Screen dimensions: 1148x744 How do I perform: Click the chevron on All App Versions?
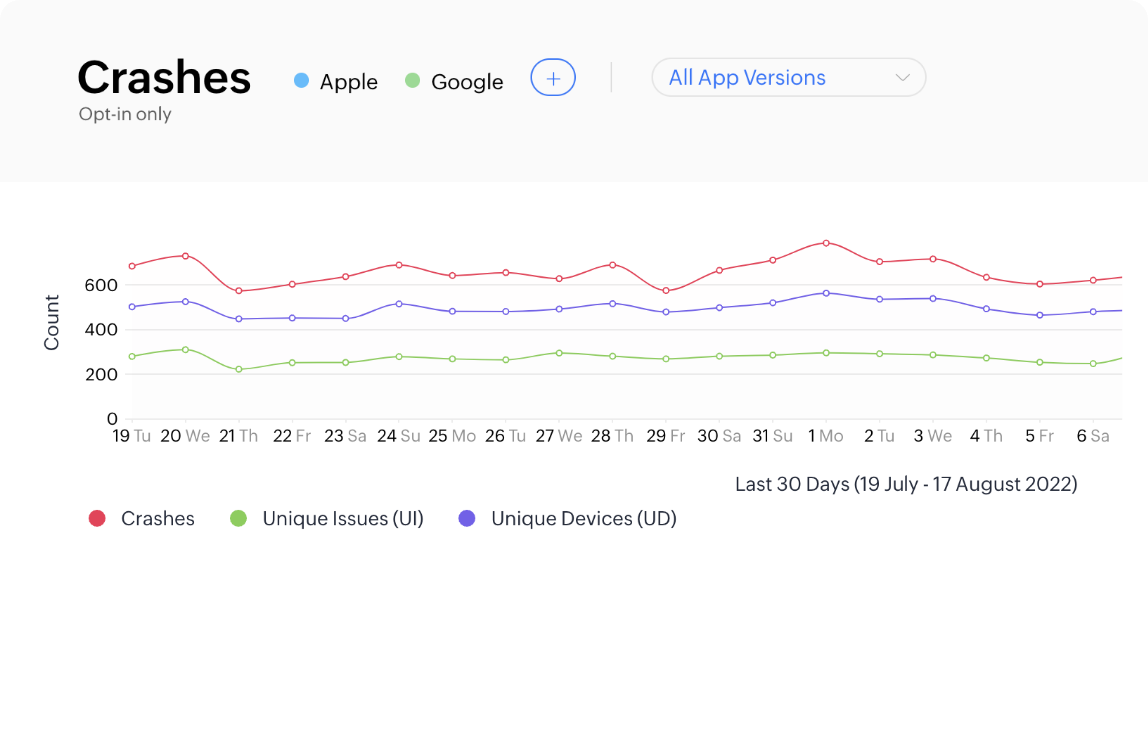click(x=903, y=77)
